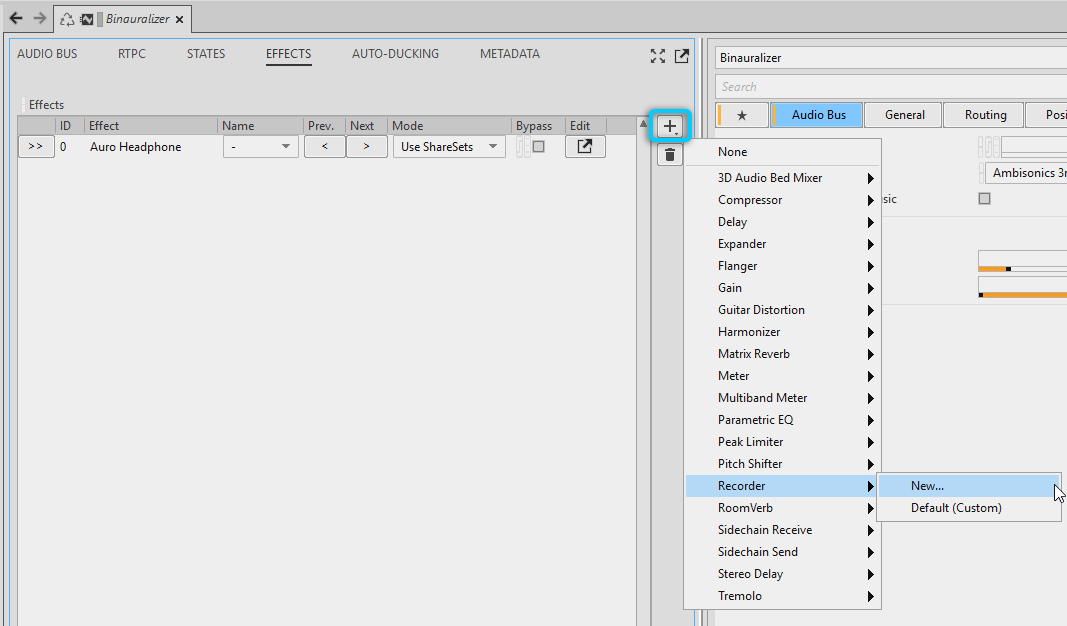Open the editor in new window
1067x626 pixels.
tap(681, 56)
